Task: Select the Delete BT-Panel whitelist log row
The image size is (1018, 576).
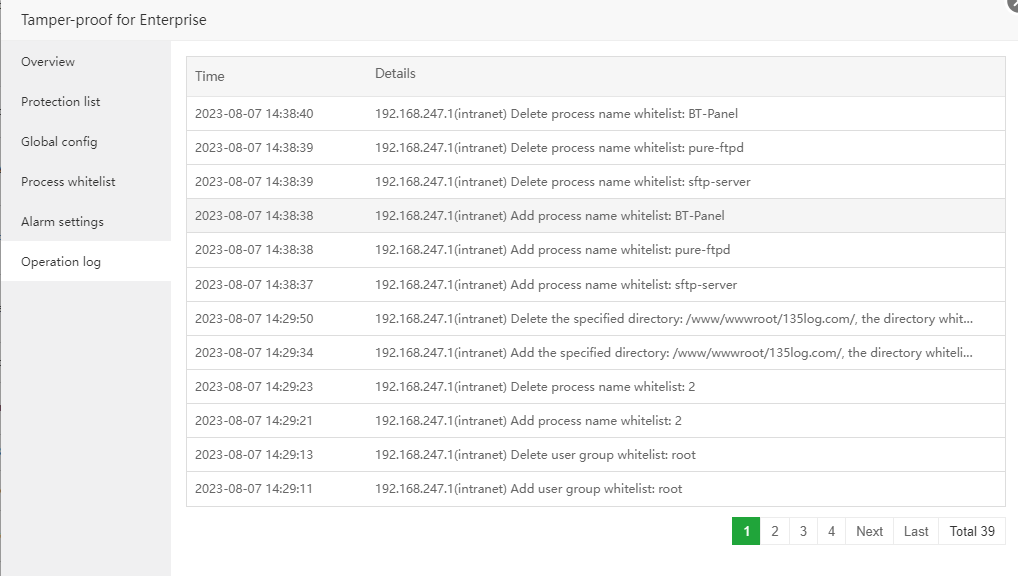Action: [x=556, y=114]
